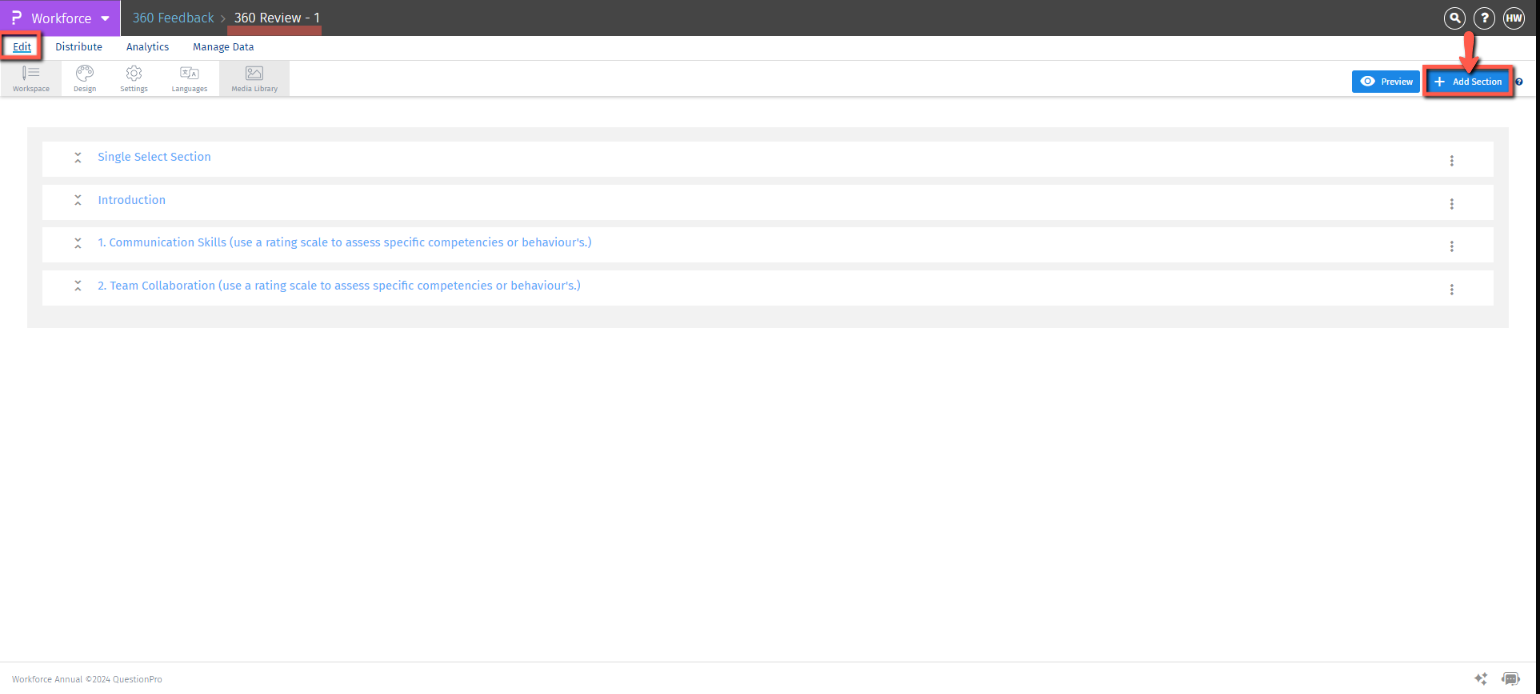Navigate to 360 Feedback via breadcrumb
1540x694 pixels.
coord(173,17)
